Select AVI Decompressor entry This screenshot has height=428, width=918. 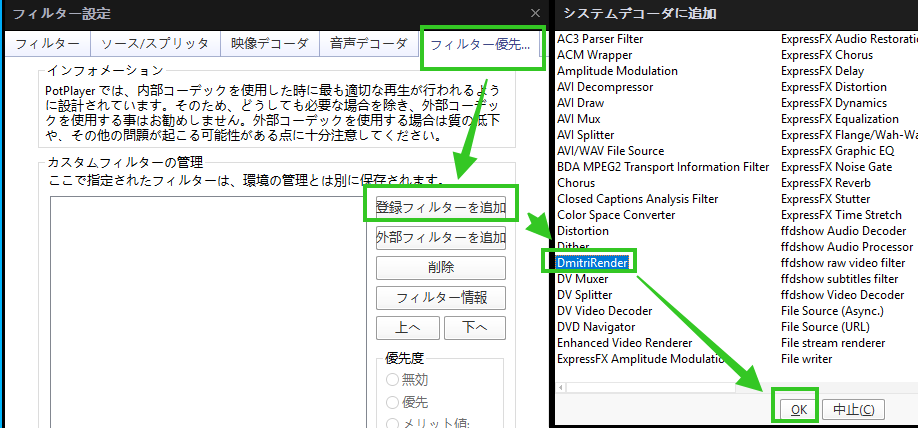click(x=605, y=87)
